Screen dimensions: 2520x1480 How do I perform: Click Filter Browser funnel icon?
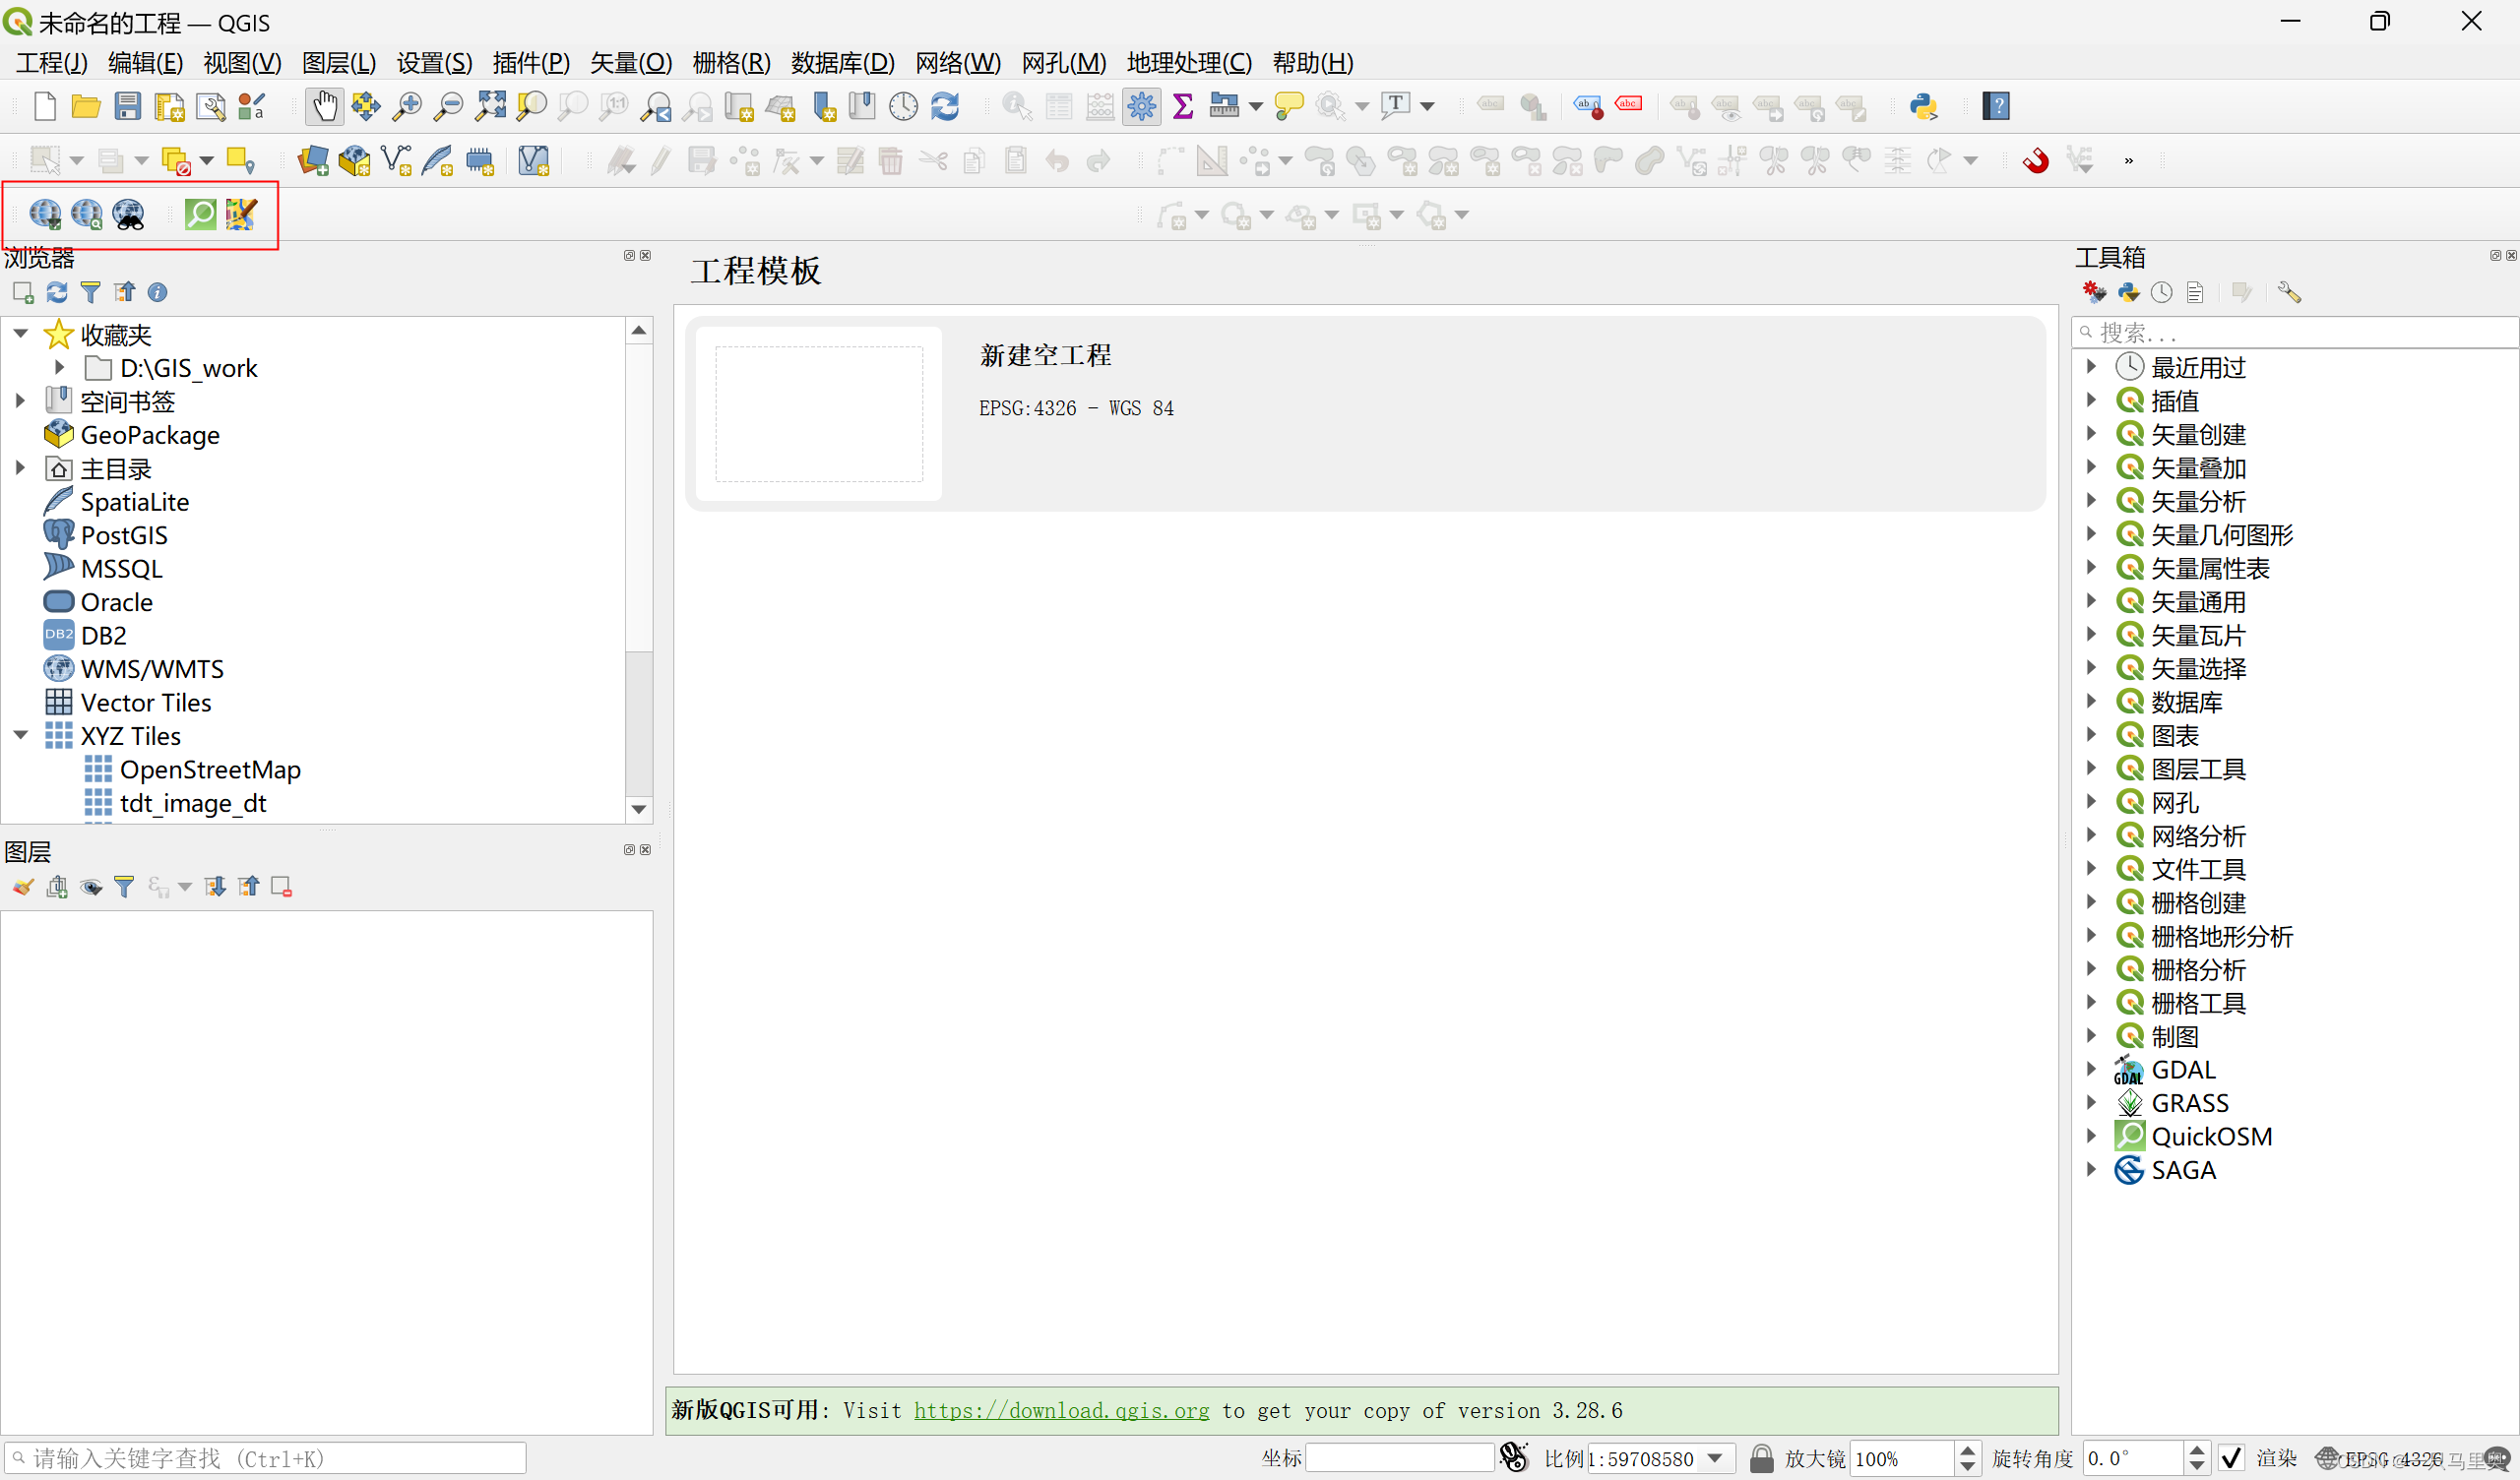pyautogui.click(x=90, y=292)
